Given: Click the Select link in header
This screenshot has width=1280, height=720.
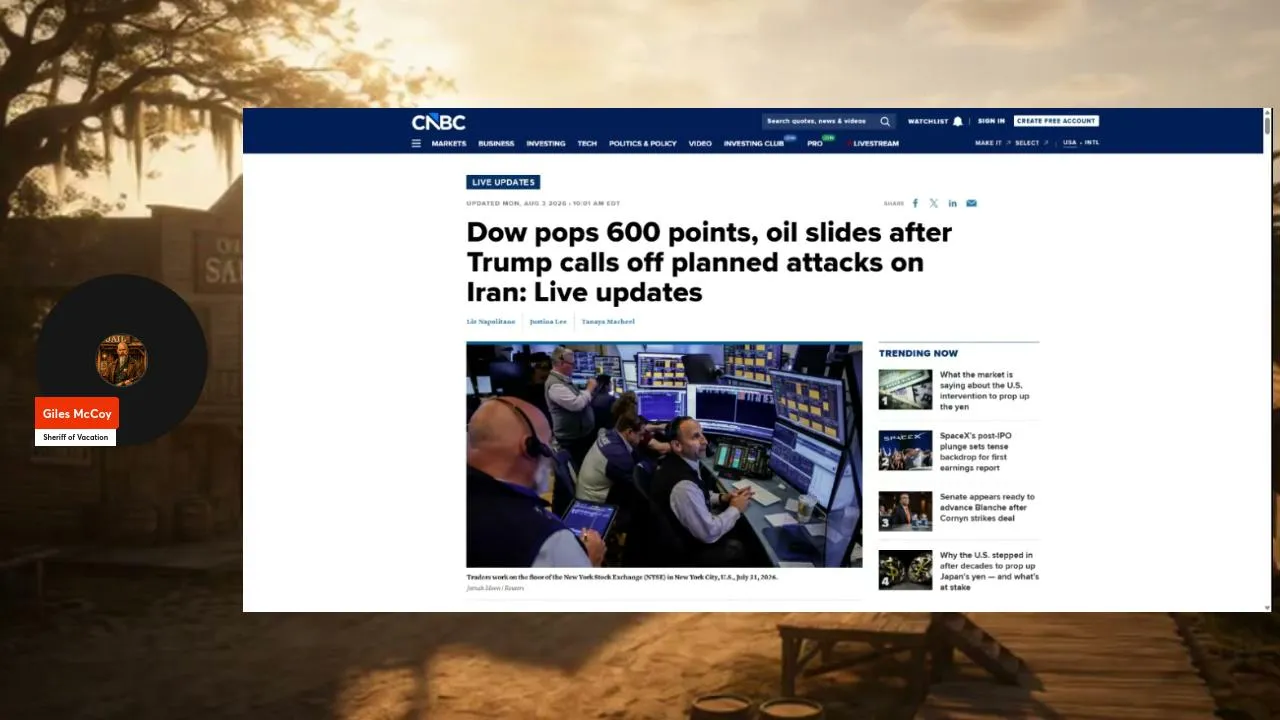Looking at the screenshot, I should pos(1027,143).
